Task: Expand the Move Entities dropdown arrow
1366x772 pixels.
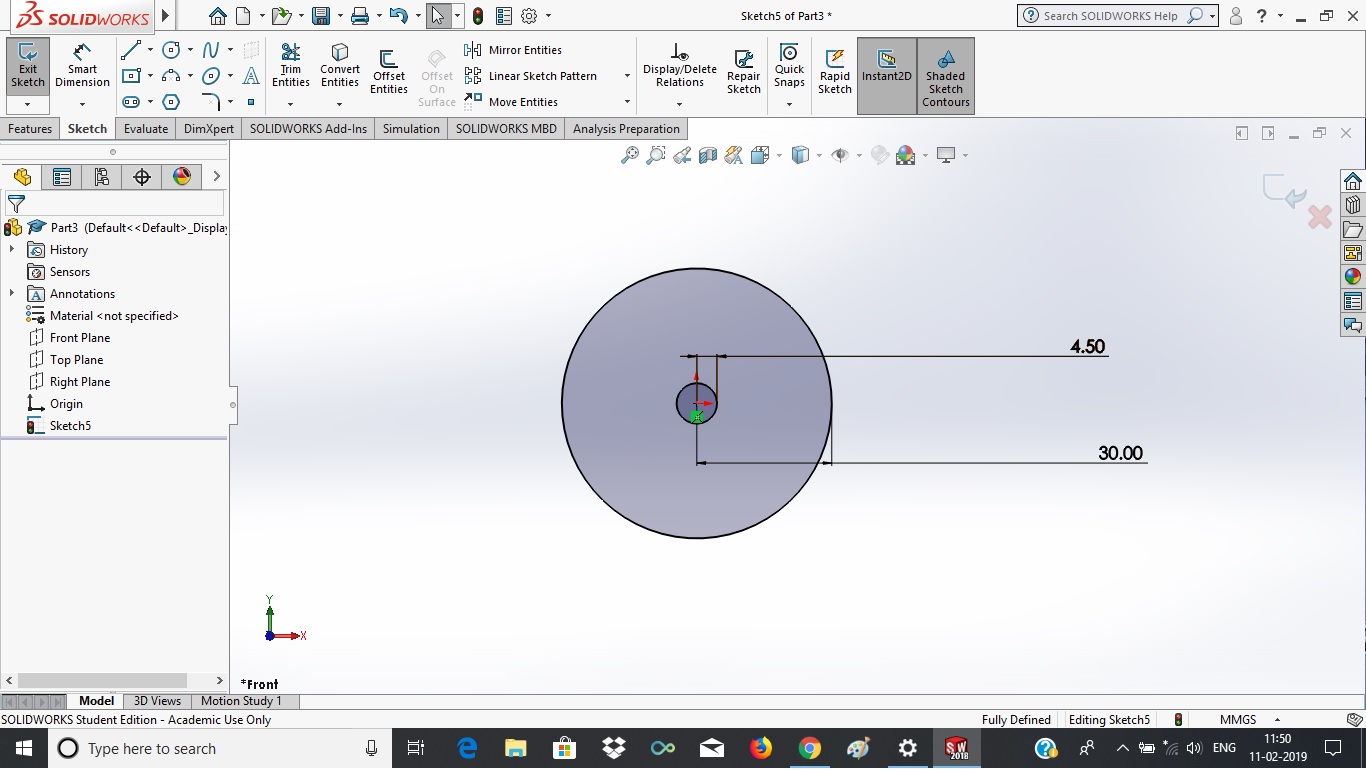Action: (627, 102)
